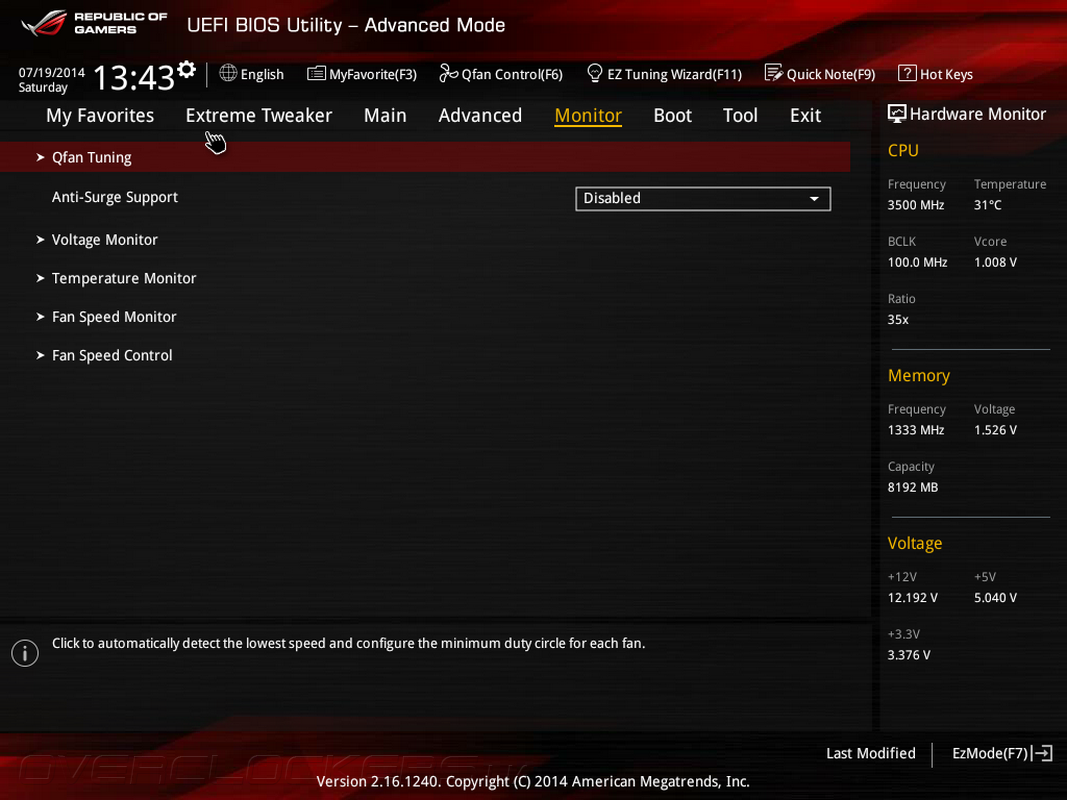
Task: Click the EZ Tuning Wizard lightbulb icon
Action: click(595, 73)
